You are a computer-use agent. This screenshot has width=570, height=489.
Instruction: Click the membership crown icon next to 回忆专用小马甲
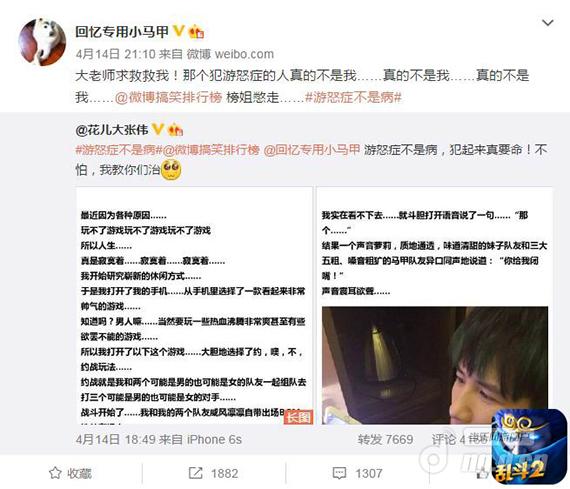[196, 32]
